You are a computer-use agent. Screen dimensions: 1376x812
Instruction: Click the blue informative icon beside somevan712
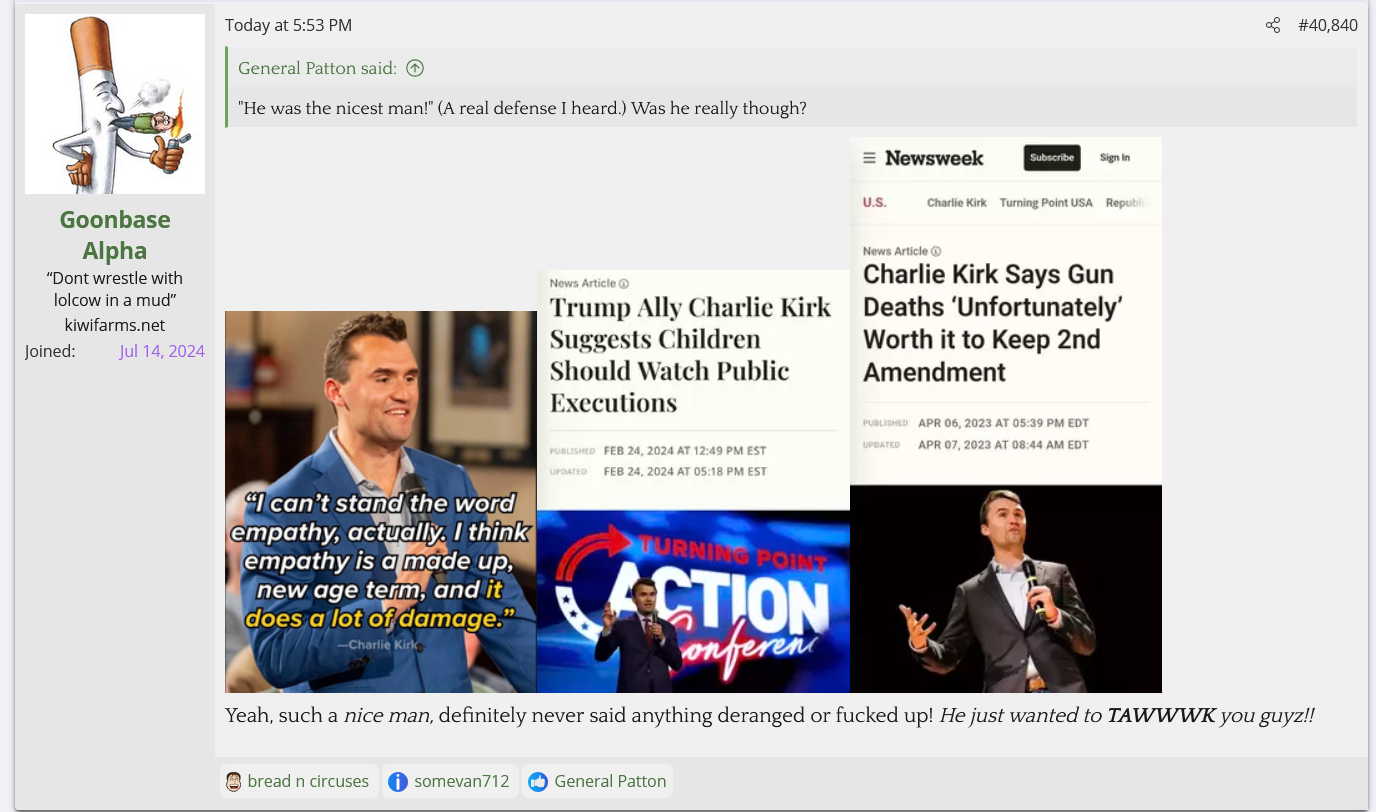point(398,781)
